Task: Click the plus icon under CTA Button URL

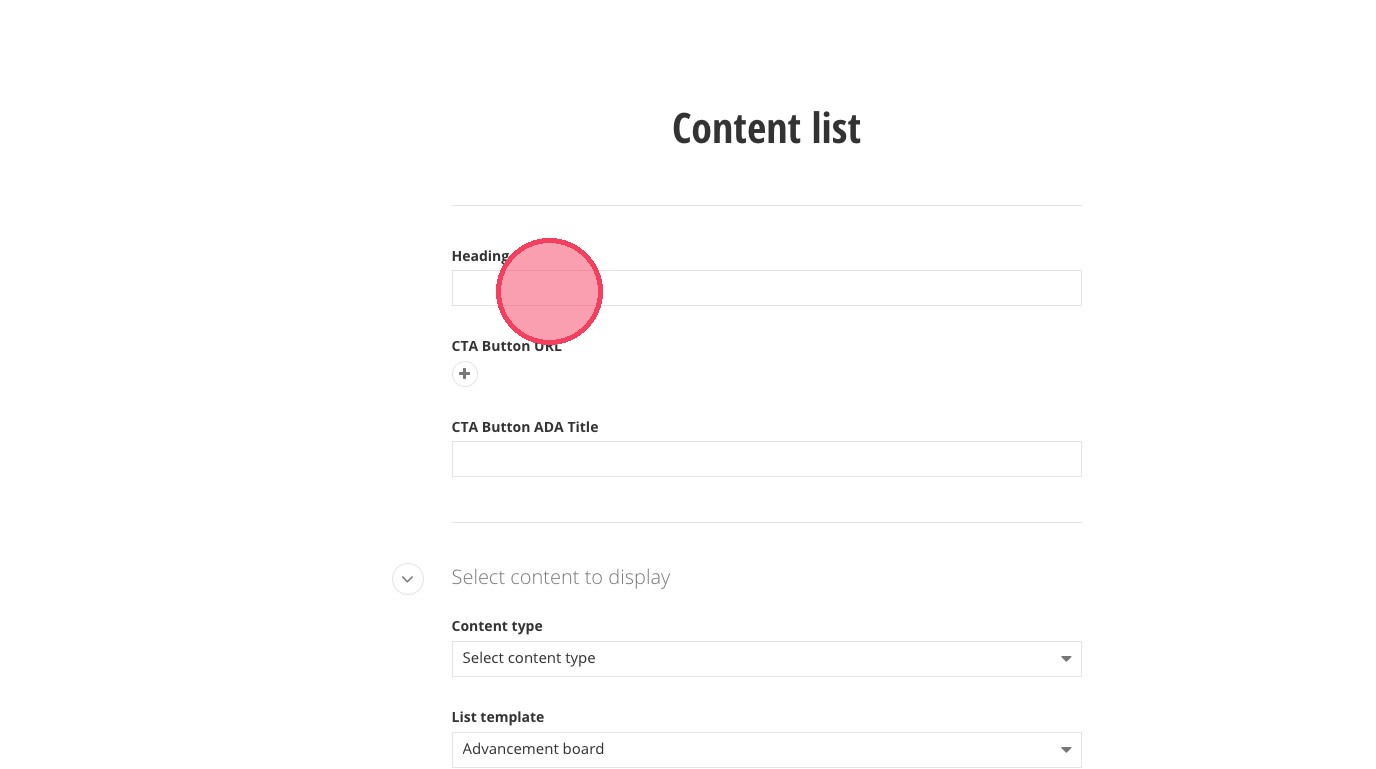Action: click(x=464, y=374)
